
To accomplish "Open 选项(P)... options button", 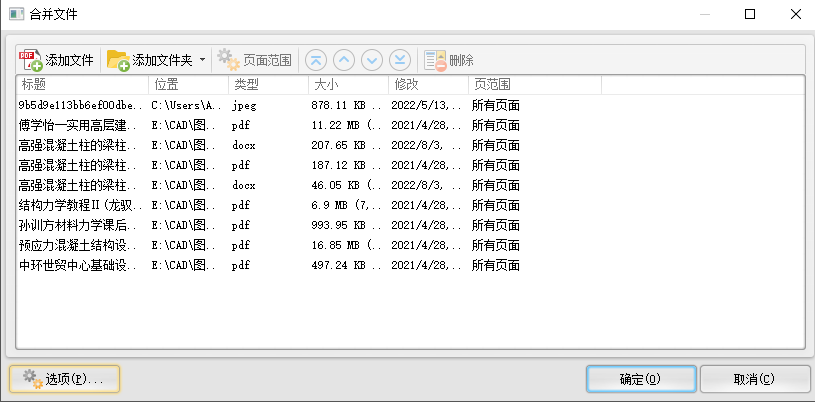I will [64, 379].
